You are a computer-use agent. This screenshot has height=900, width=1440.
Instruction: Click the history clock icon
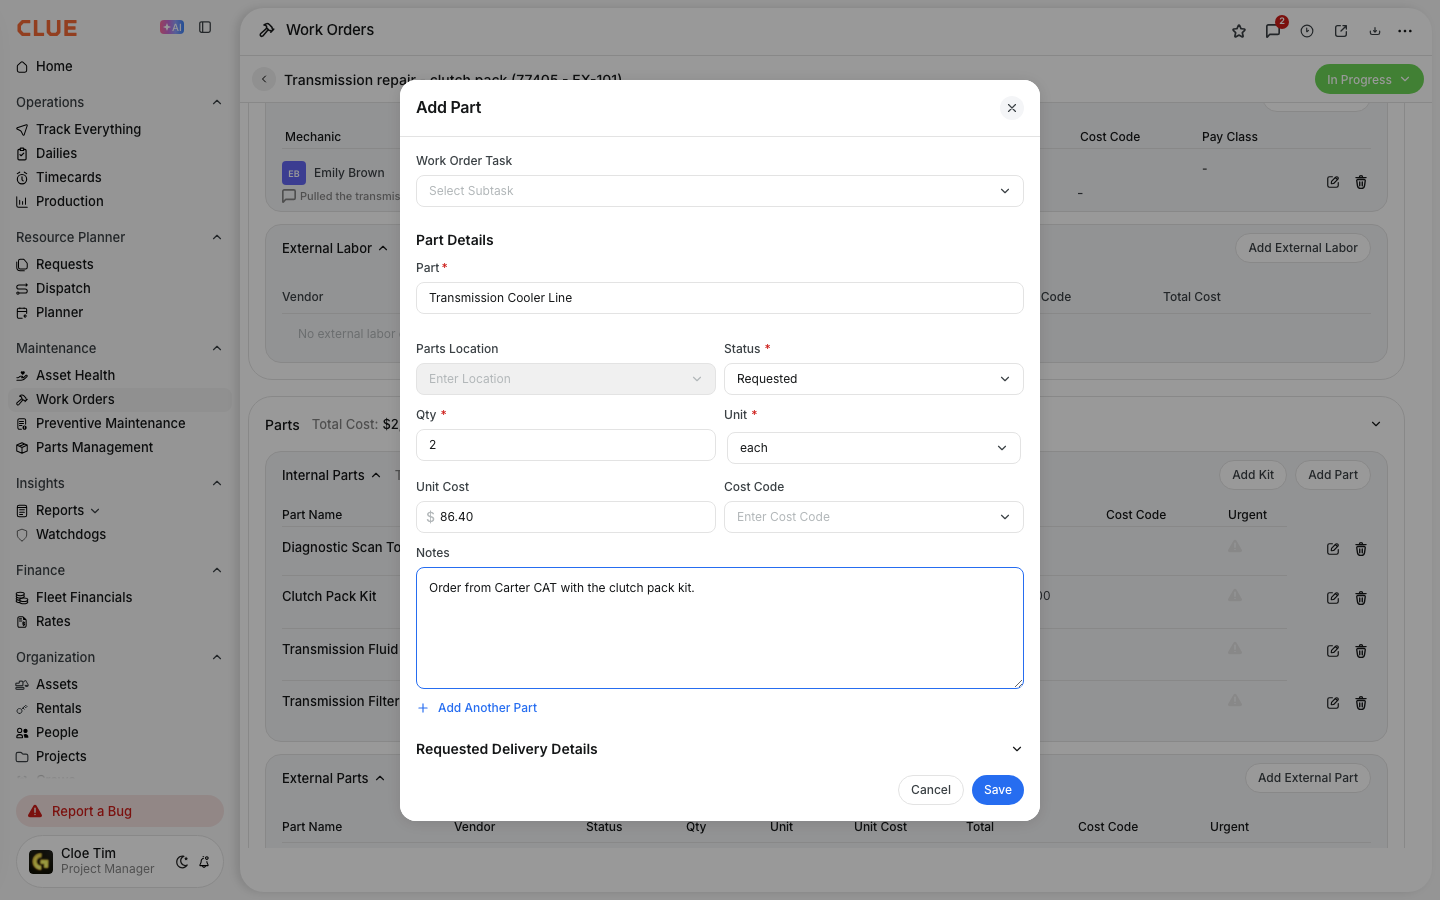coord(1307,31)
